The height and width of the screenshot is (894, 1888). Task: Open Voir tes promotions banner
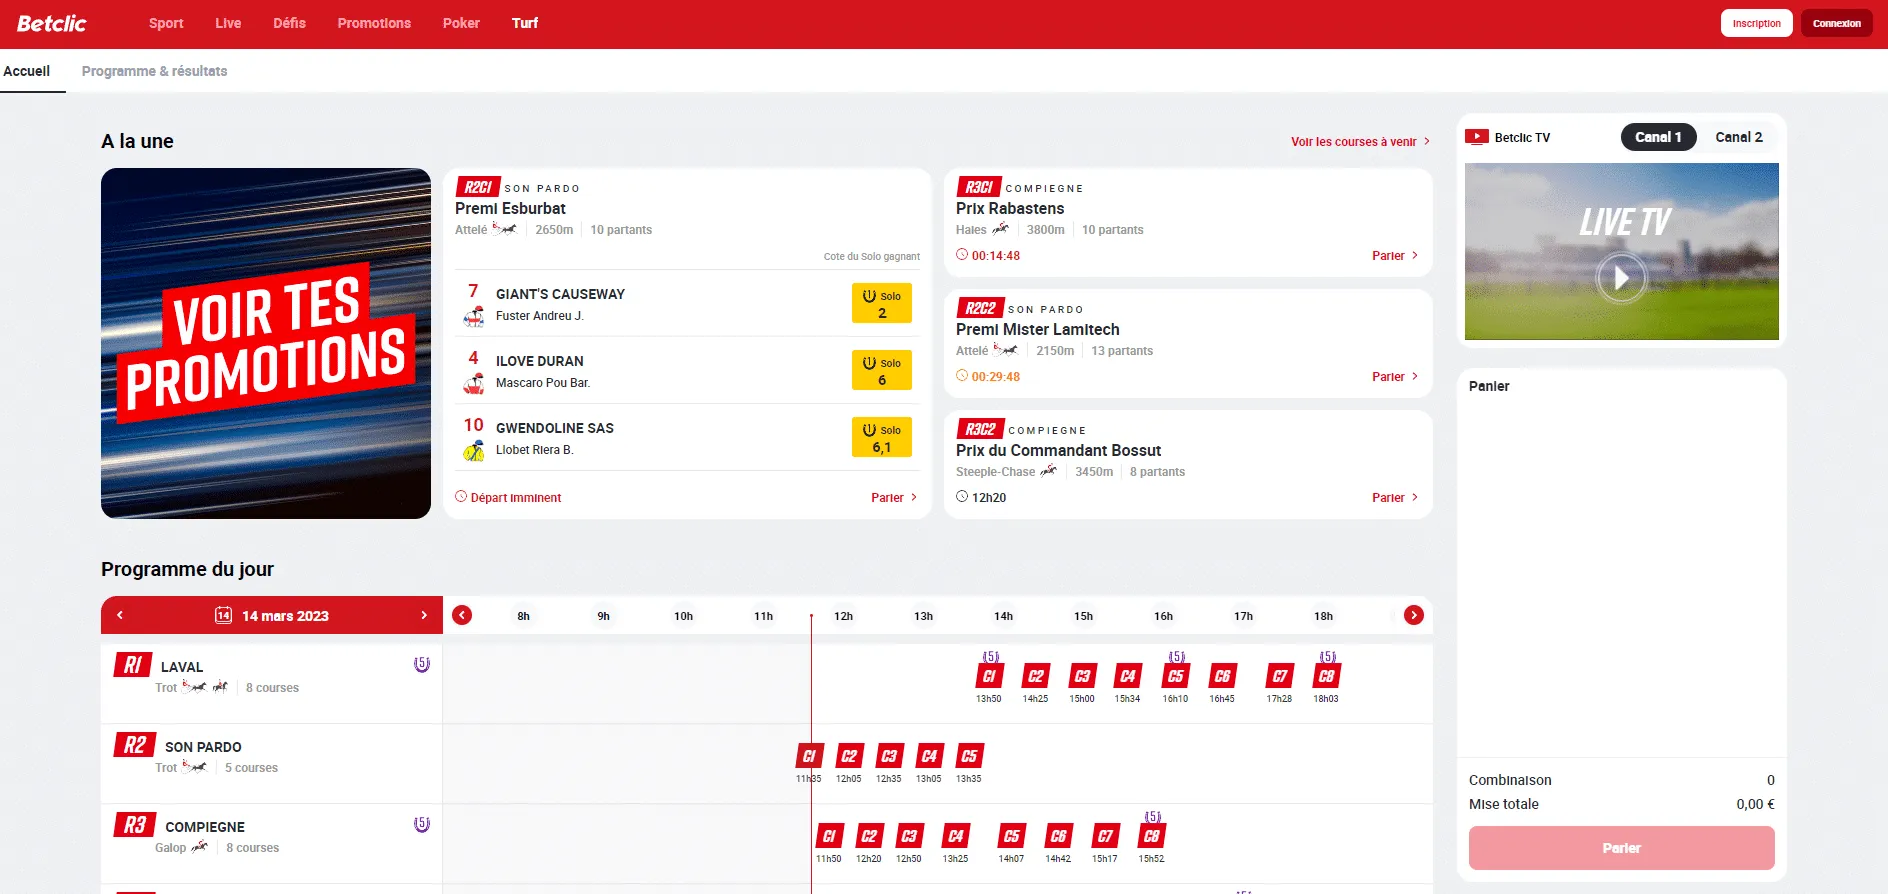[266, 343]
